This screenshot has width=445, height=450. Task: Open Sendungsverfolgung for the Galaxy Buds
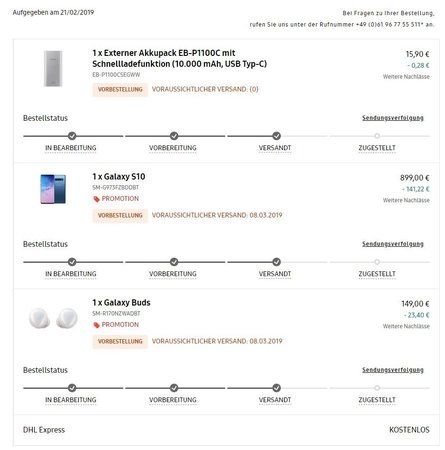(x=393, y=370)
